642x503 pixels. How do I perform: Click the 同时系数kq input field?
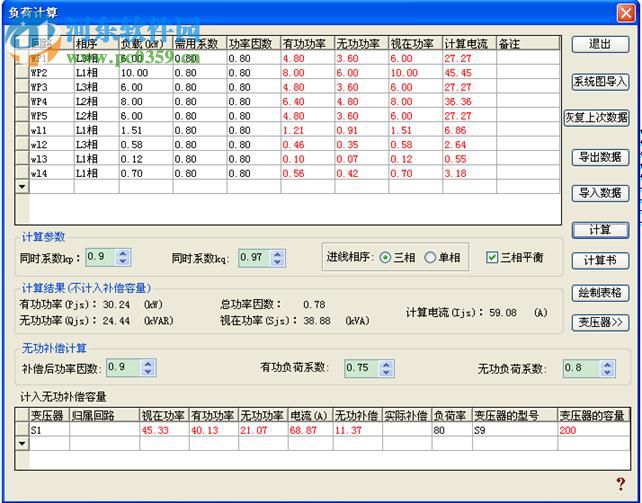tap(254, 258)
